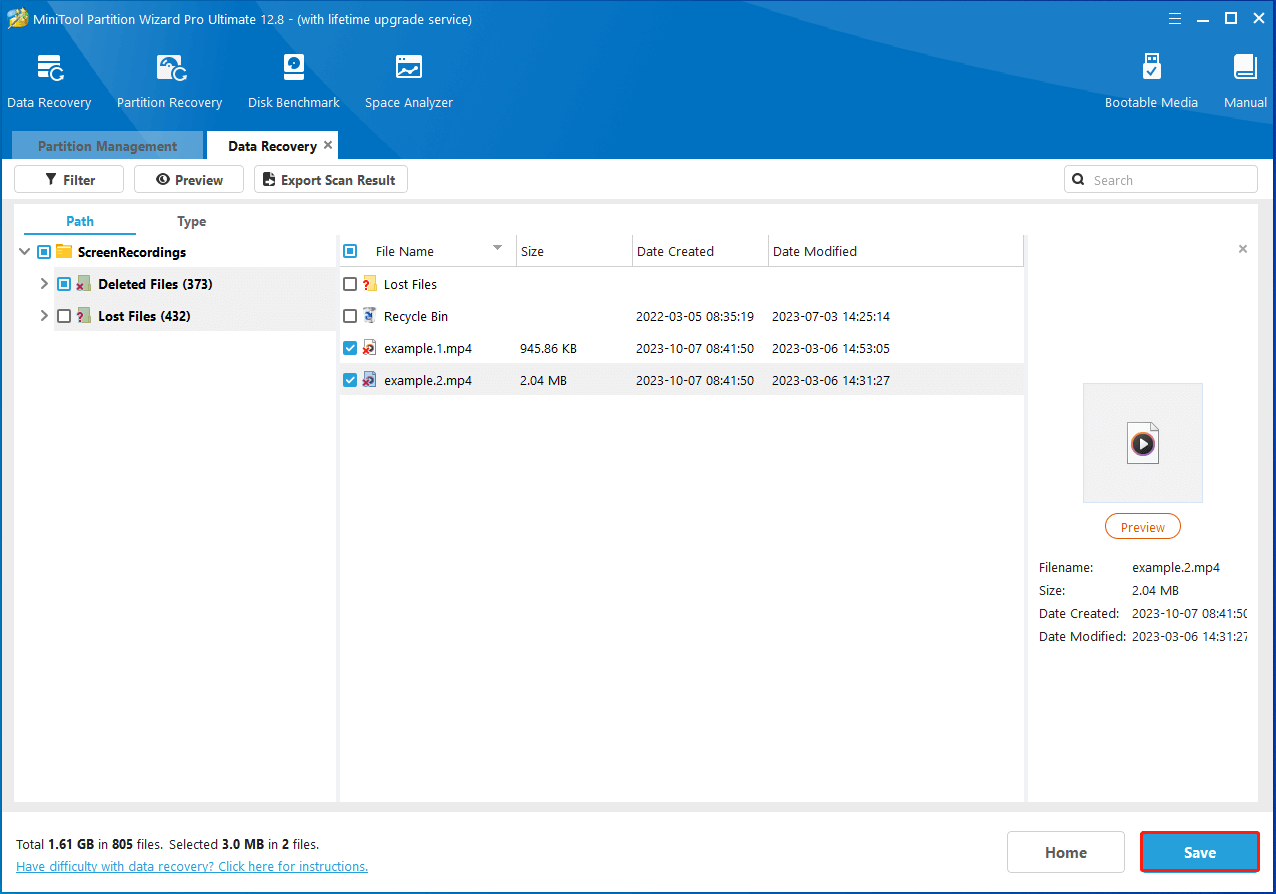Click the search magnifier icon

coord(1078,180)
